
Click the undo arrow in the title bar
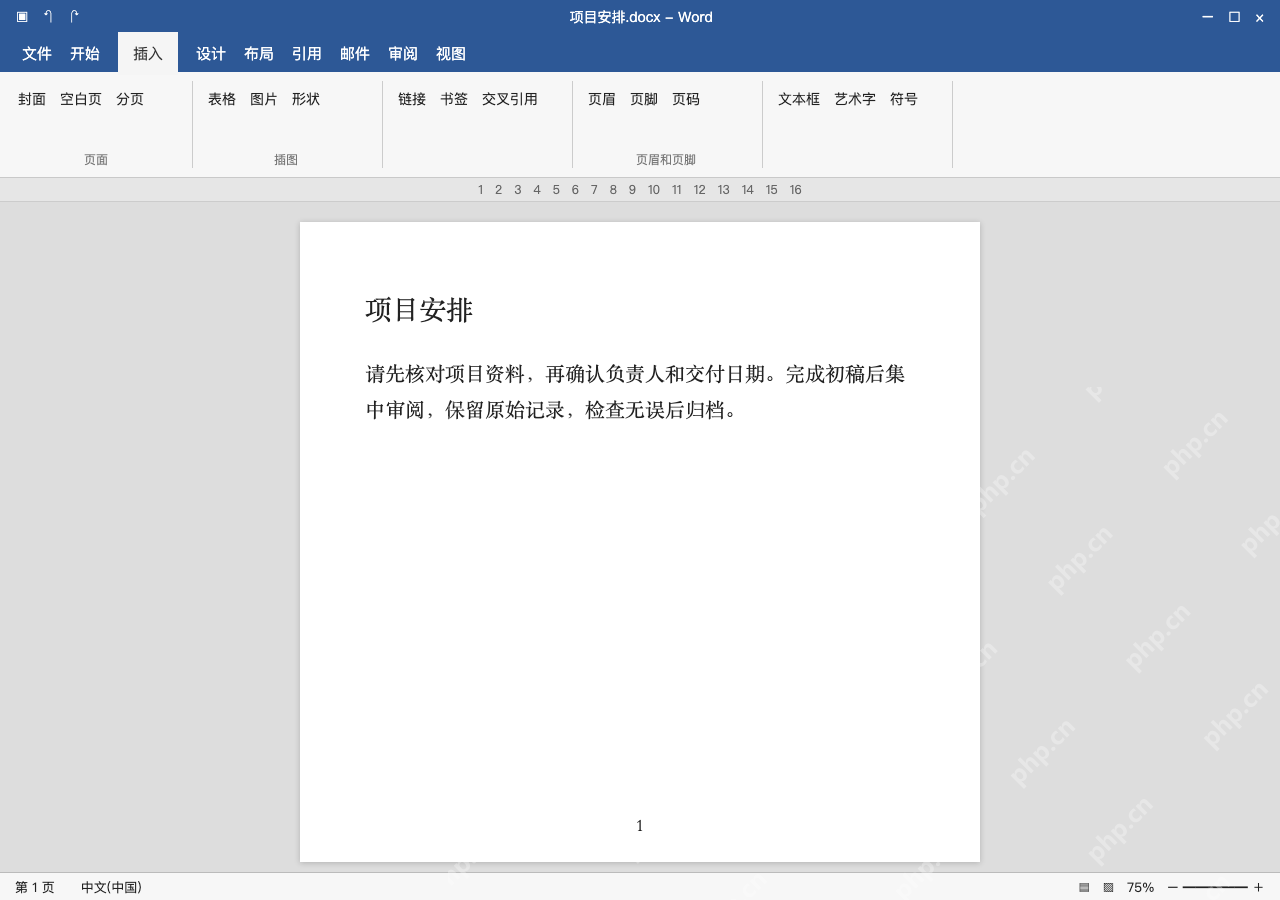[48, 17]
